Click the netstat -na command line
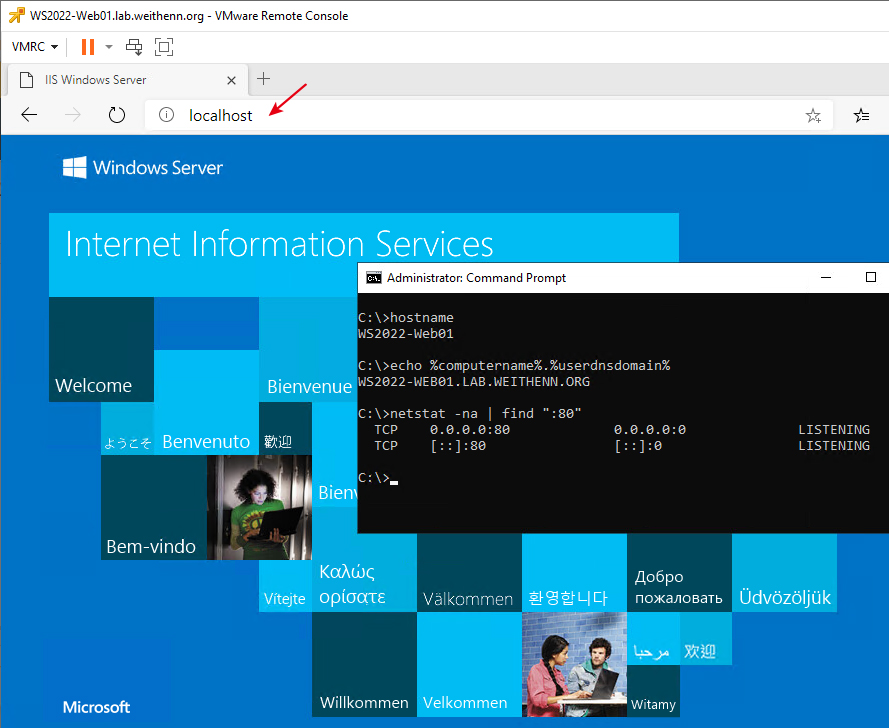Image resolution: width=889 pixels, height=728 pixels. click(x=470, y=413)
